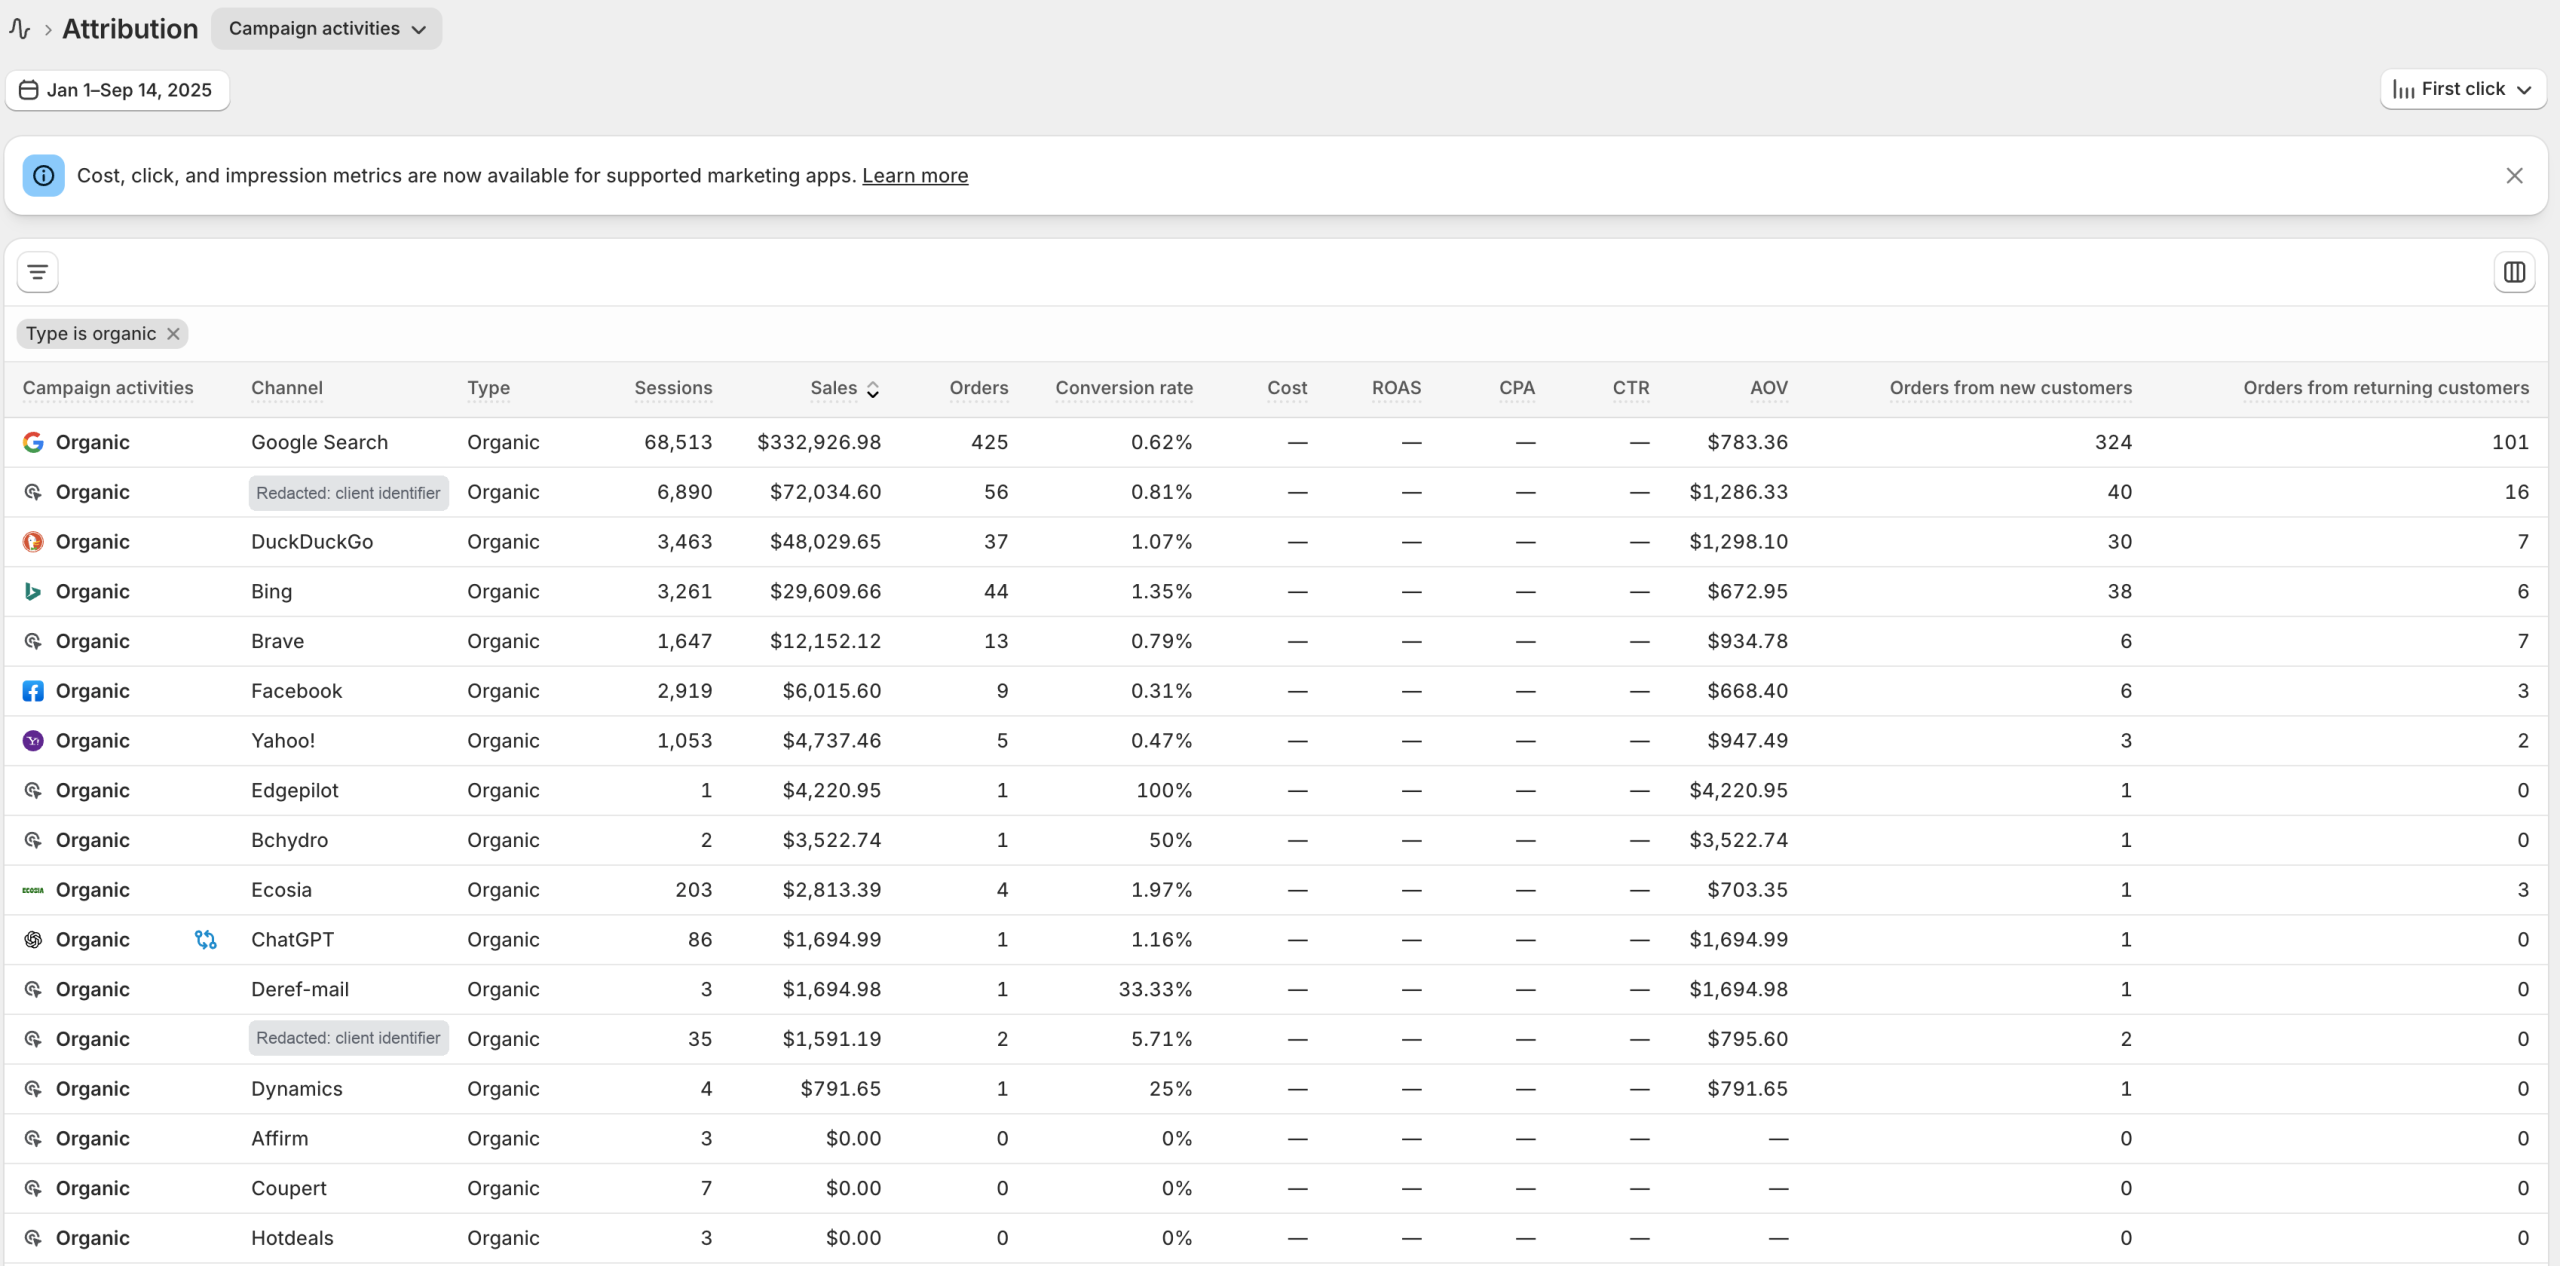Click Orders from new customers header
2560x1266 pixels.
[2011, 388]
